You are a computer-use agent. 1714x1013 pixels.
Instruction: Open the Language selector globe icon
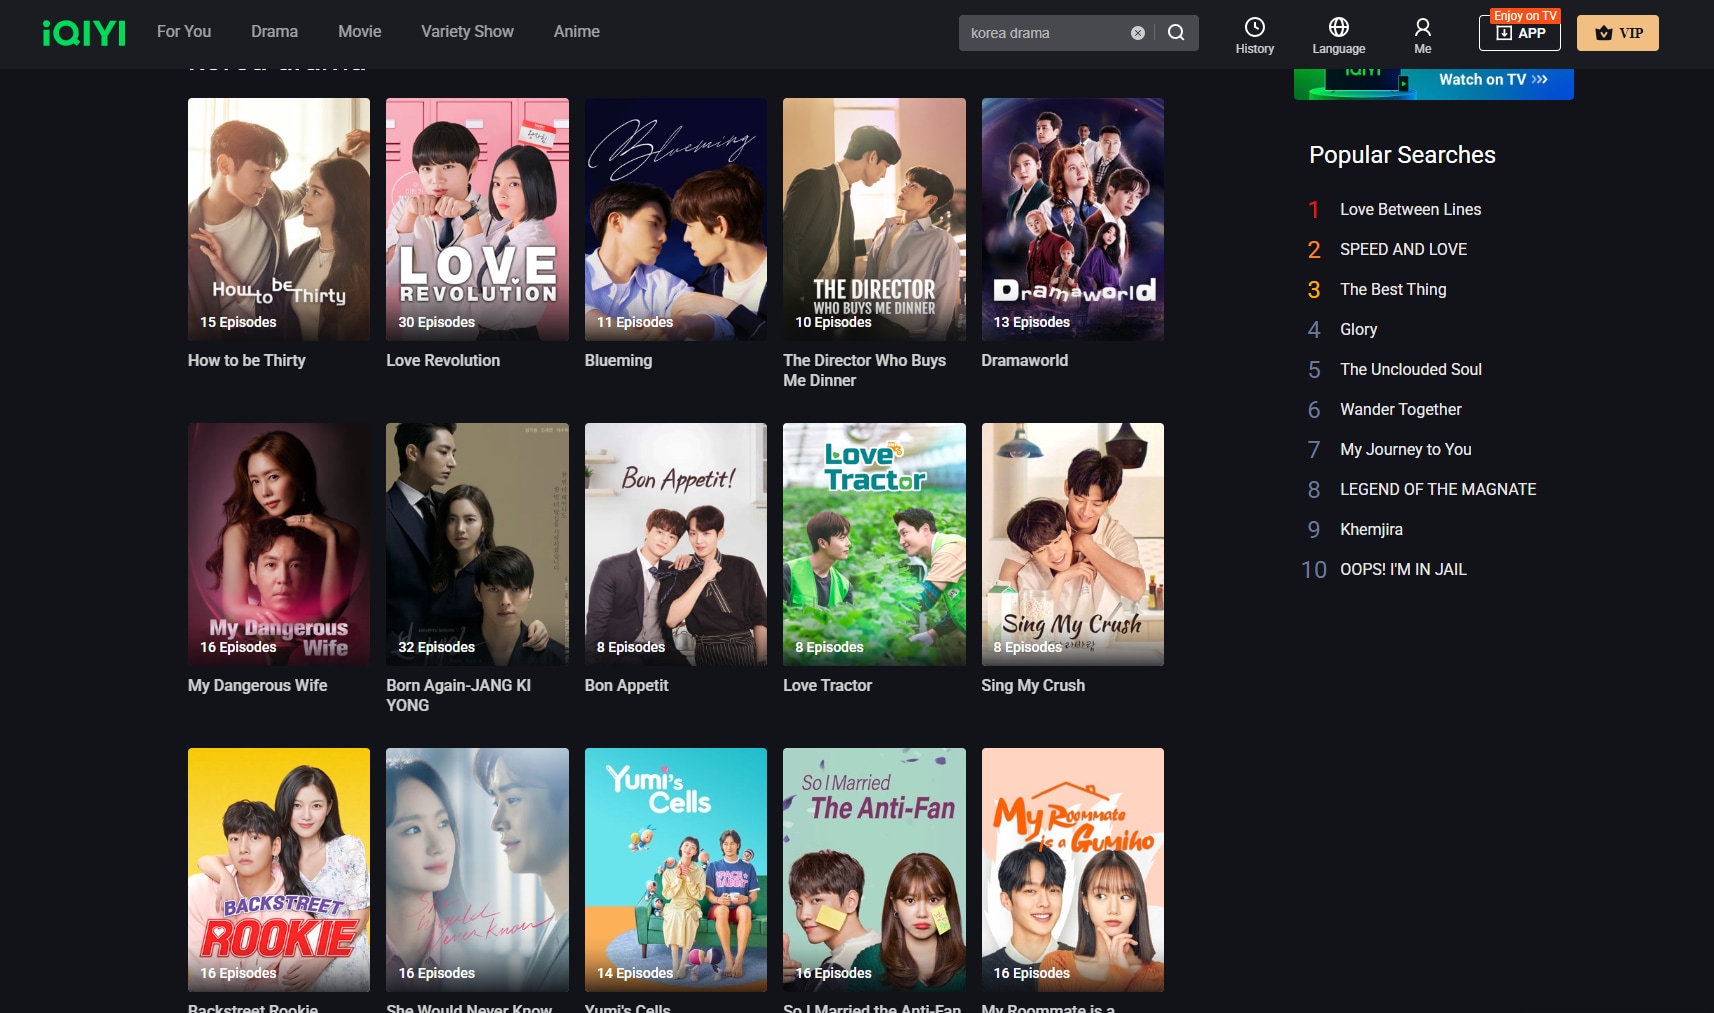(x=1337, y=28)
